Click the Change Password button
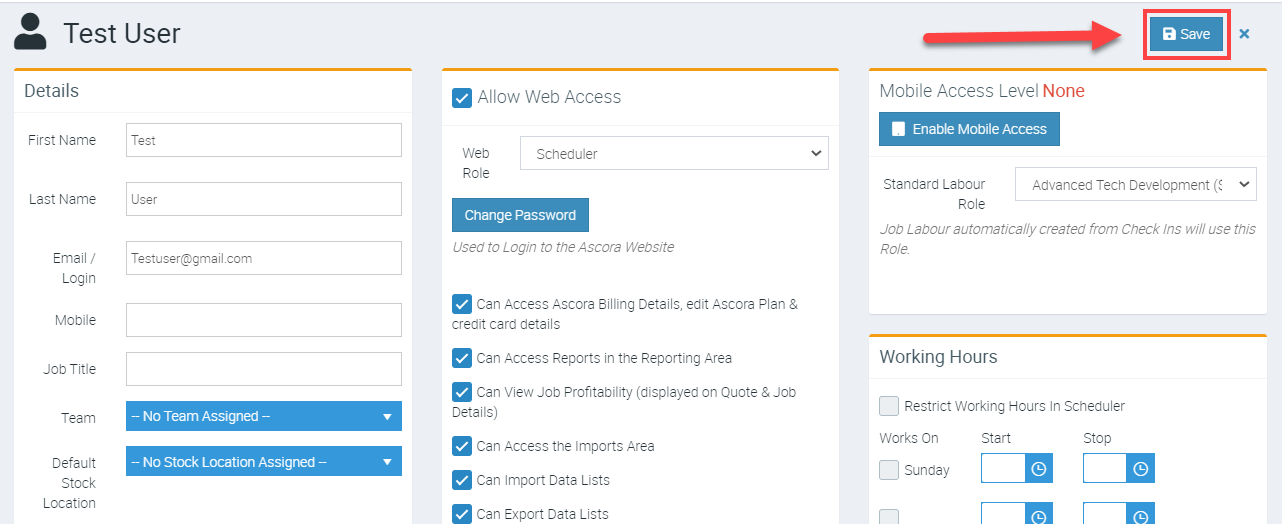This screenshot has height=524, width=1282. 520,215
